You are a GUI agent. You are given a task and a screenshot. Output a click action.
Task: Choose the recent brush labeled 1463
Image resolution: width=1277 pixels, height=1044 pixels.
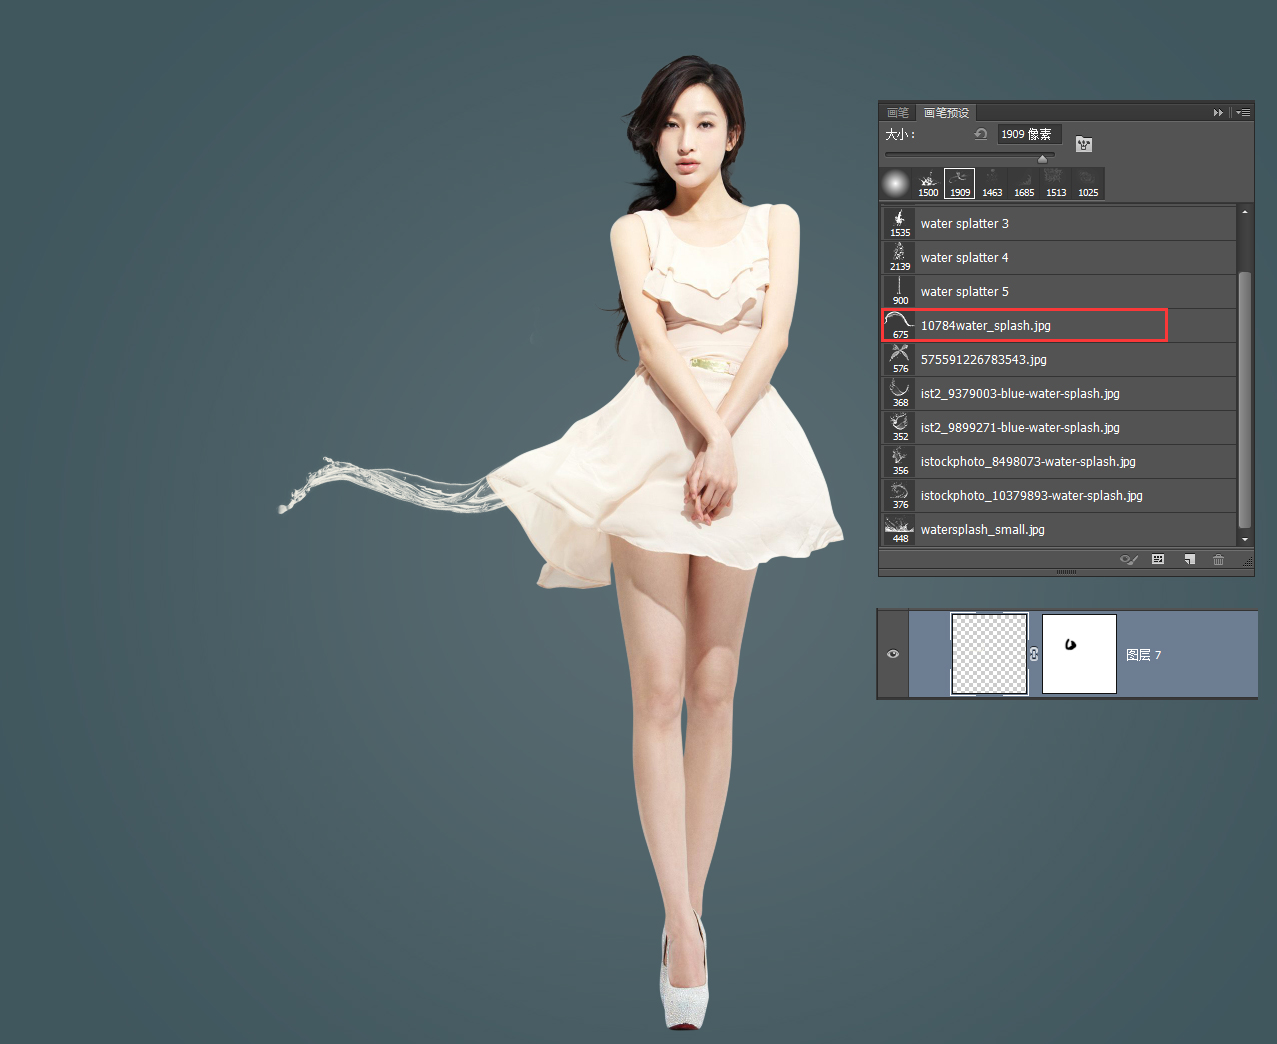pos(992,184)
